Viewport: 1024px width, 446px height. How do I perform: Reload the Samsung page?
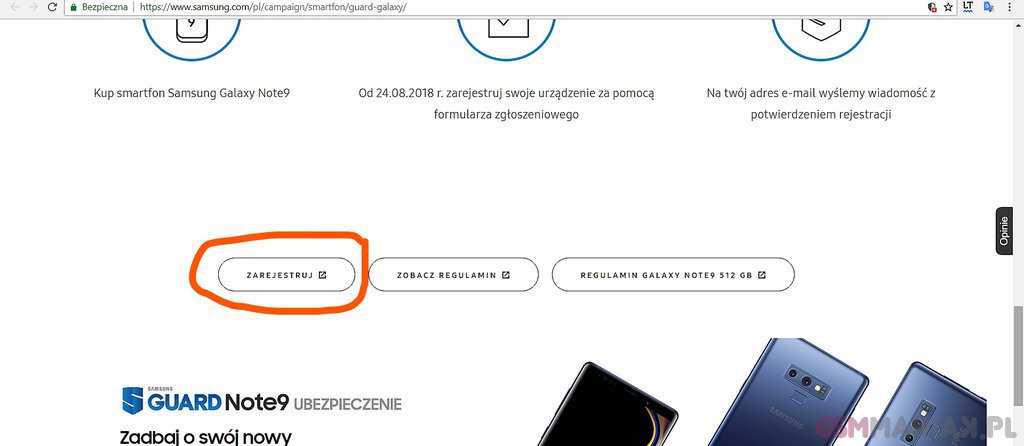pyautogui.click(x=53, y=7)
